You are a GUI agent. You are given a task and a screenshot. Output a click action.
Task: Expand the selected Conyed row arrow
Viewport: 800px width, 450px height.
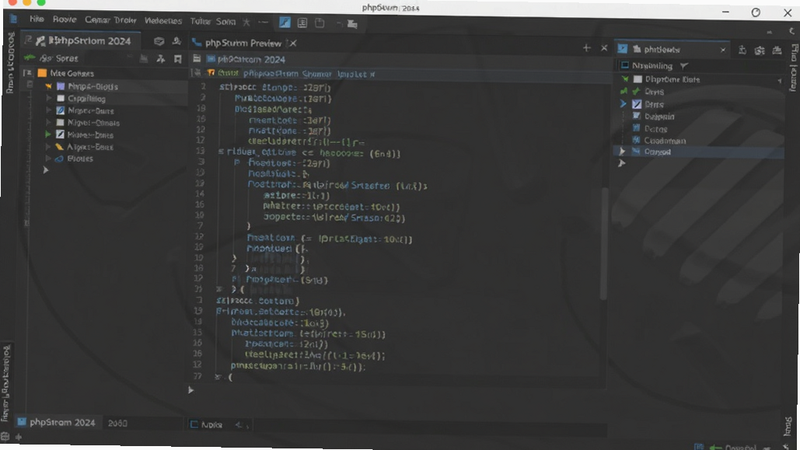coord(622,152)
